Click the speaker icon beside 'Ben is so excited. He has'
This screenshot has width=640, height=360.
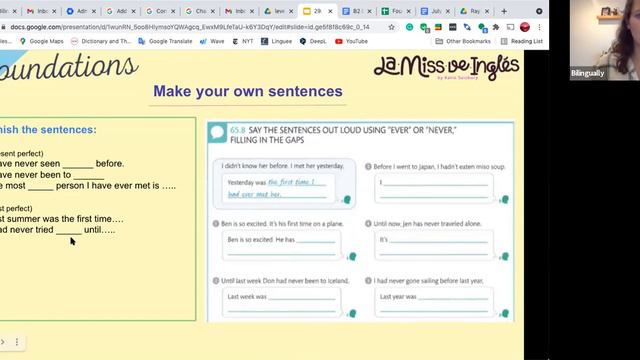click(352, 256)
